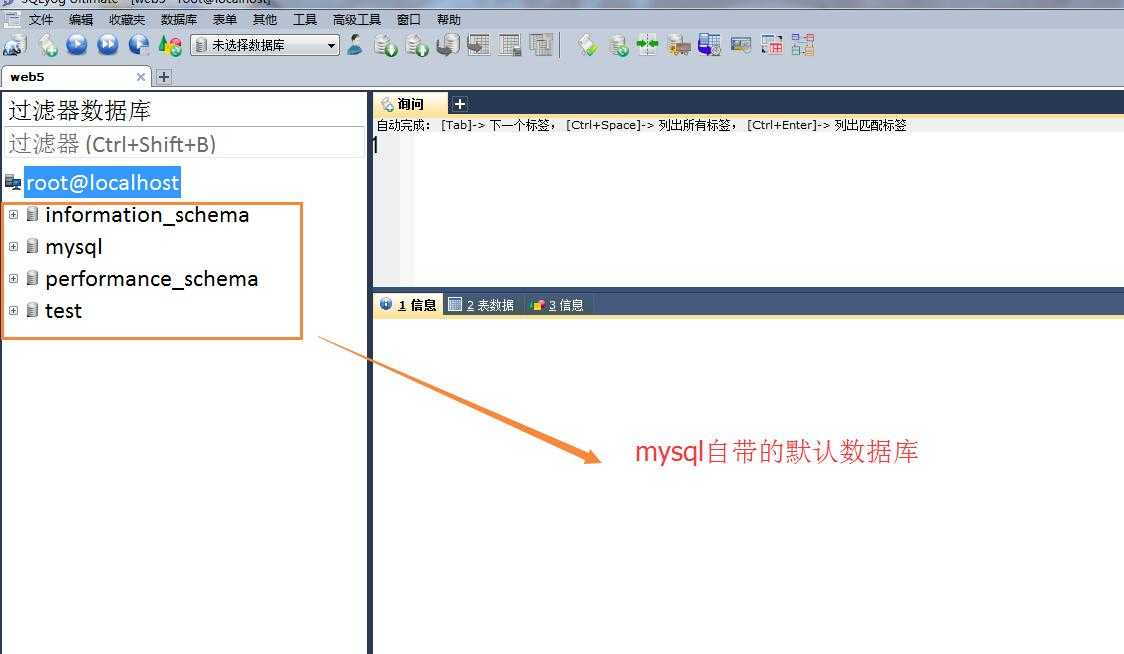Viewport: 1124px width, 654px height.
Task: Click Execute and Edit Resultset icon
Action: [x=138, y=45]
